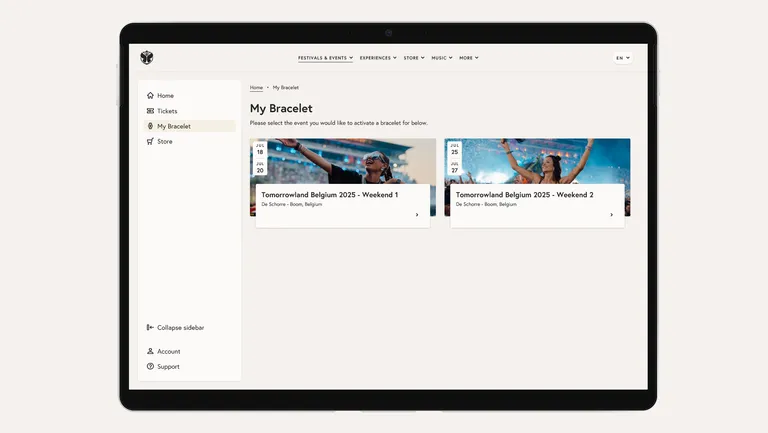Open Tickets in the sidebar
Screen dimensions: 768x433
(x=190, y=111)
